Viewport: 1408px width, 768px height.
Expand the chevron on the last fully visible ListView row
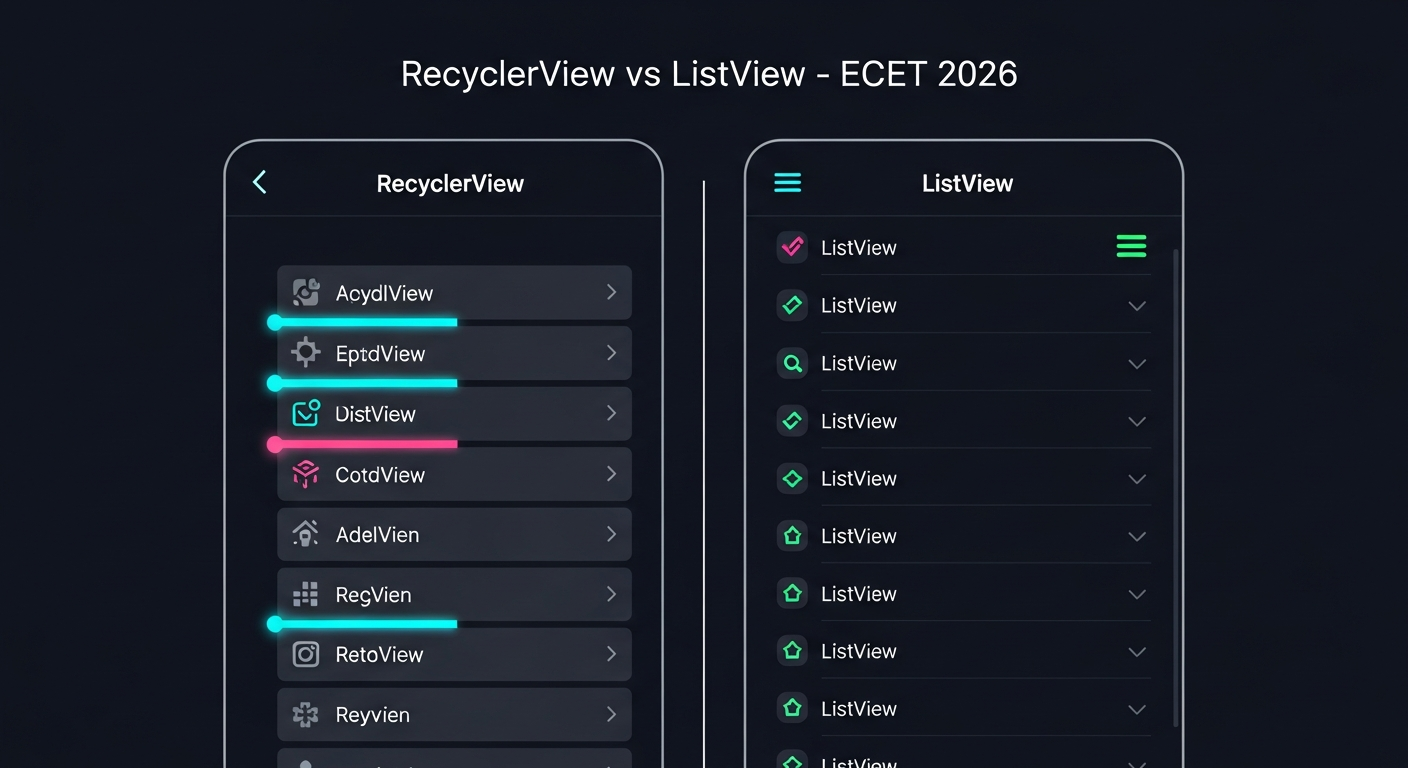(x=1136, y=709)
